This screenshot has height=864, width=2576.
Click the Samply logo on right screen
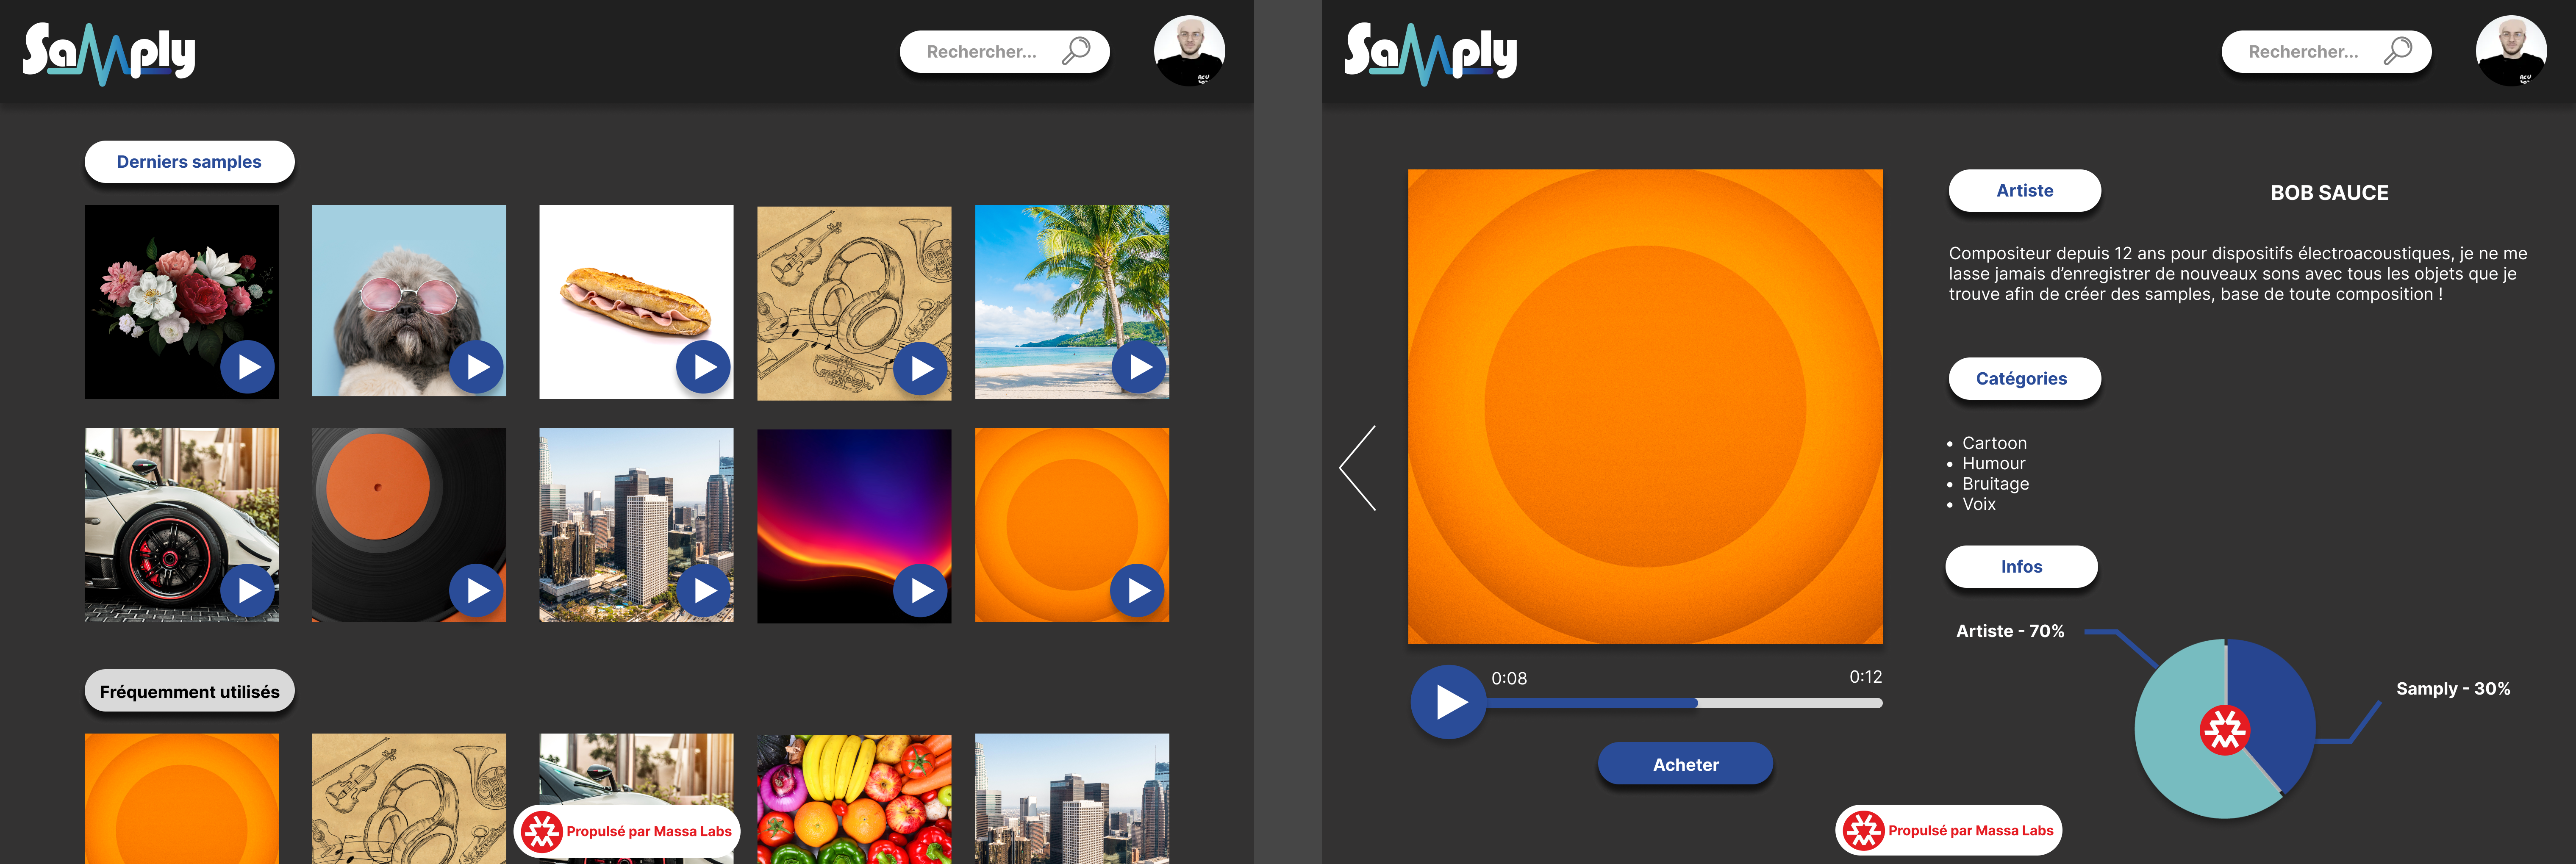point(1431,54)
